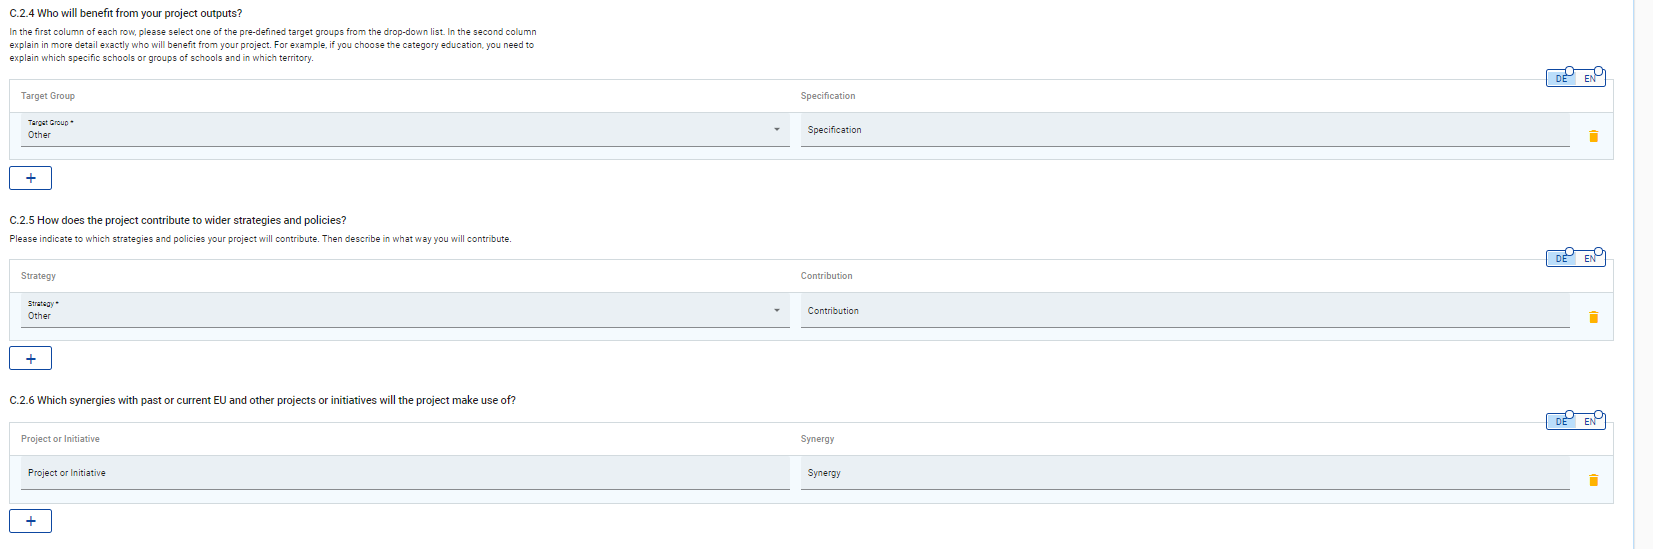This screenshot has width=1653, height=549.
Task: Select DE for C.2.6 synergies table
Action: [1561, 422]
